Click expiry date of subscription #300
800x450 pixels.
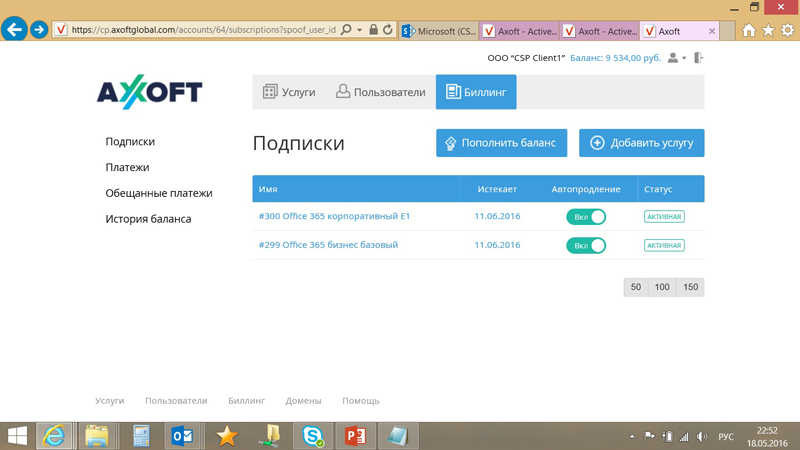click(497, 216)
